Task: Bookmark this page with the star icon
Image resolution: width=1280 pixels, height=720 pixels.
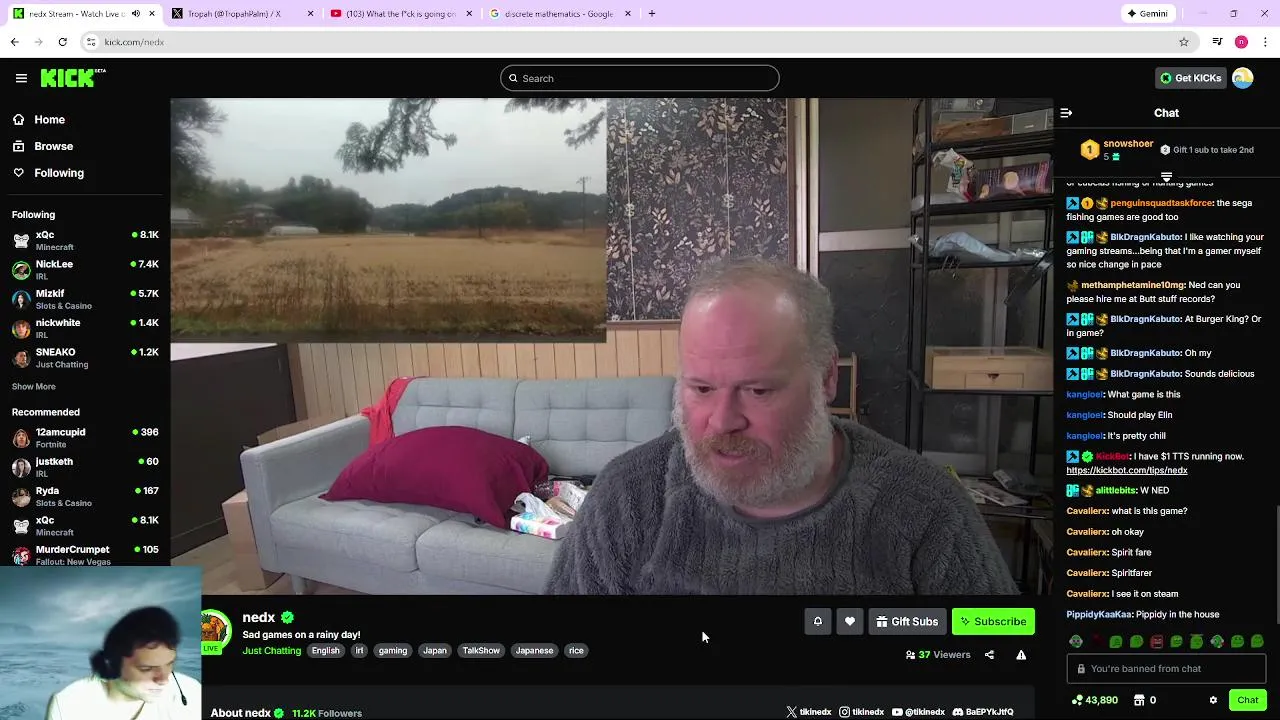Action: pos(1184,42)
